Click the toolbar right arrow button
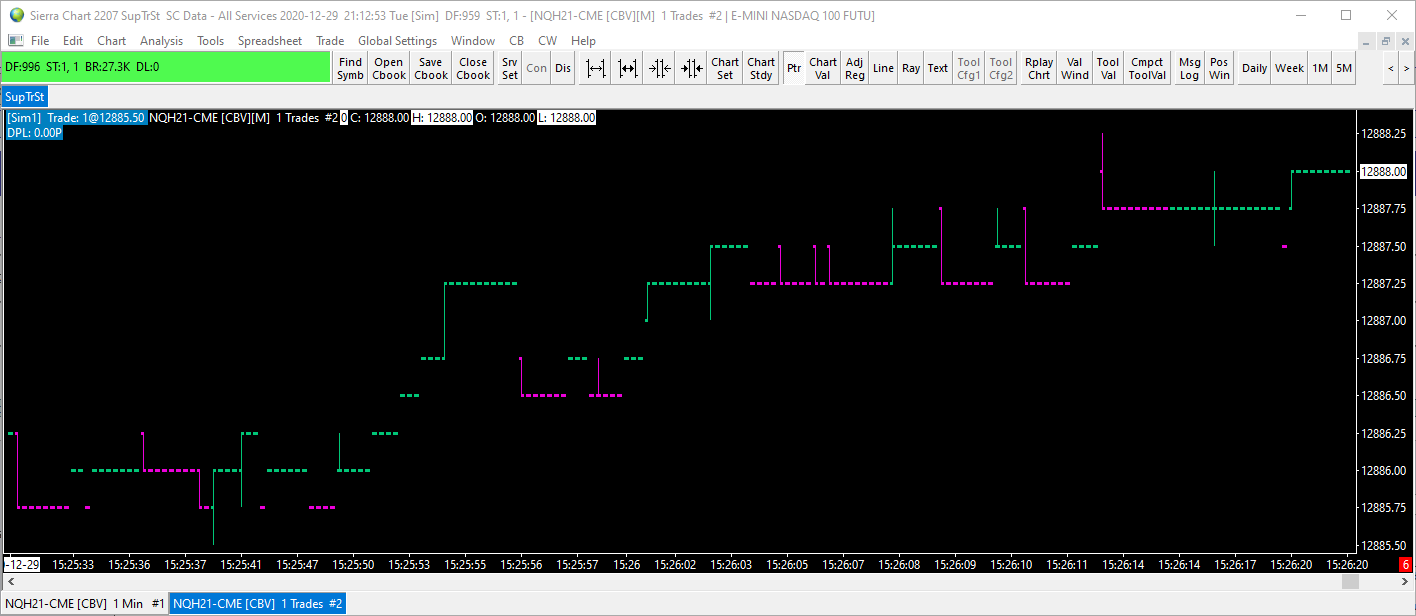Image resolution: width=1416 pixels, height=616 pixels. (x=1406, y=68)
